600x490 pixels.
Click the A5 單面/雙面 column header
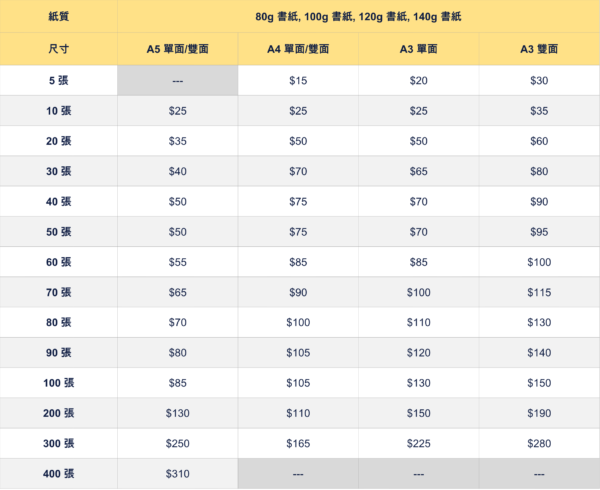(178, 49)
